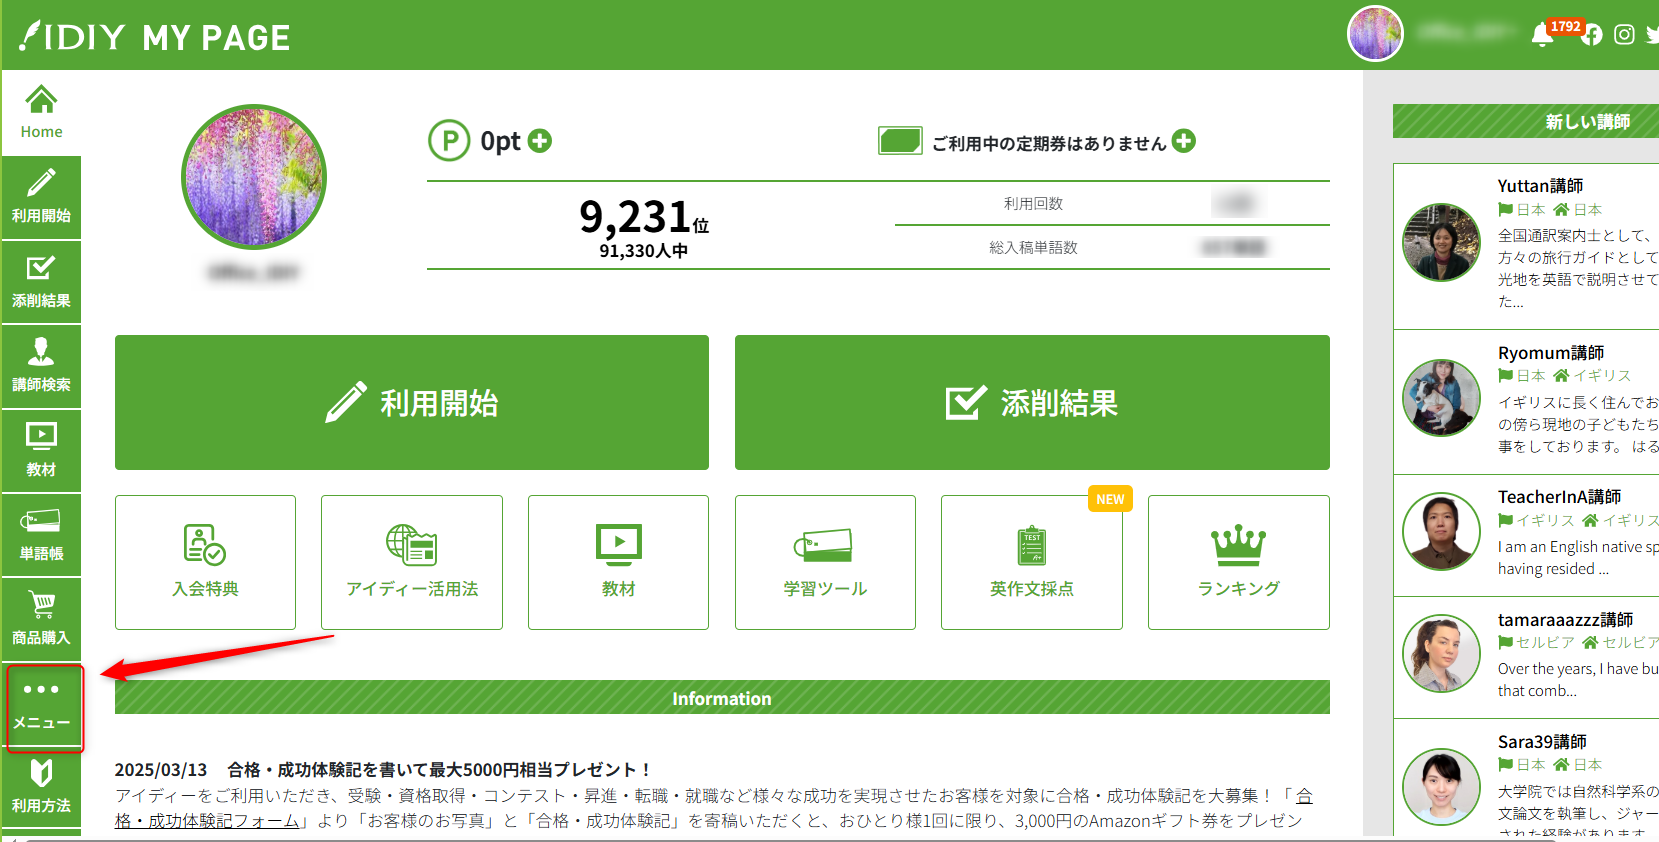Open 添削結果 in the left sidebar
Image resolution: width=1659 pixels, height=842 pixels.
pyautogui.click(x=41, y=282)
